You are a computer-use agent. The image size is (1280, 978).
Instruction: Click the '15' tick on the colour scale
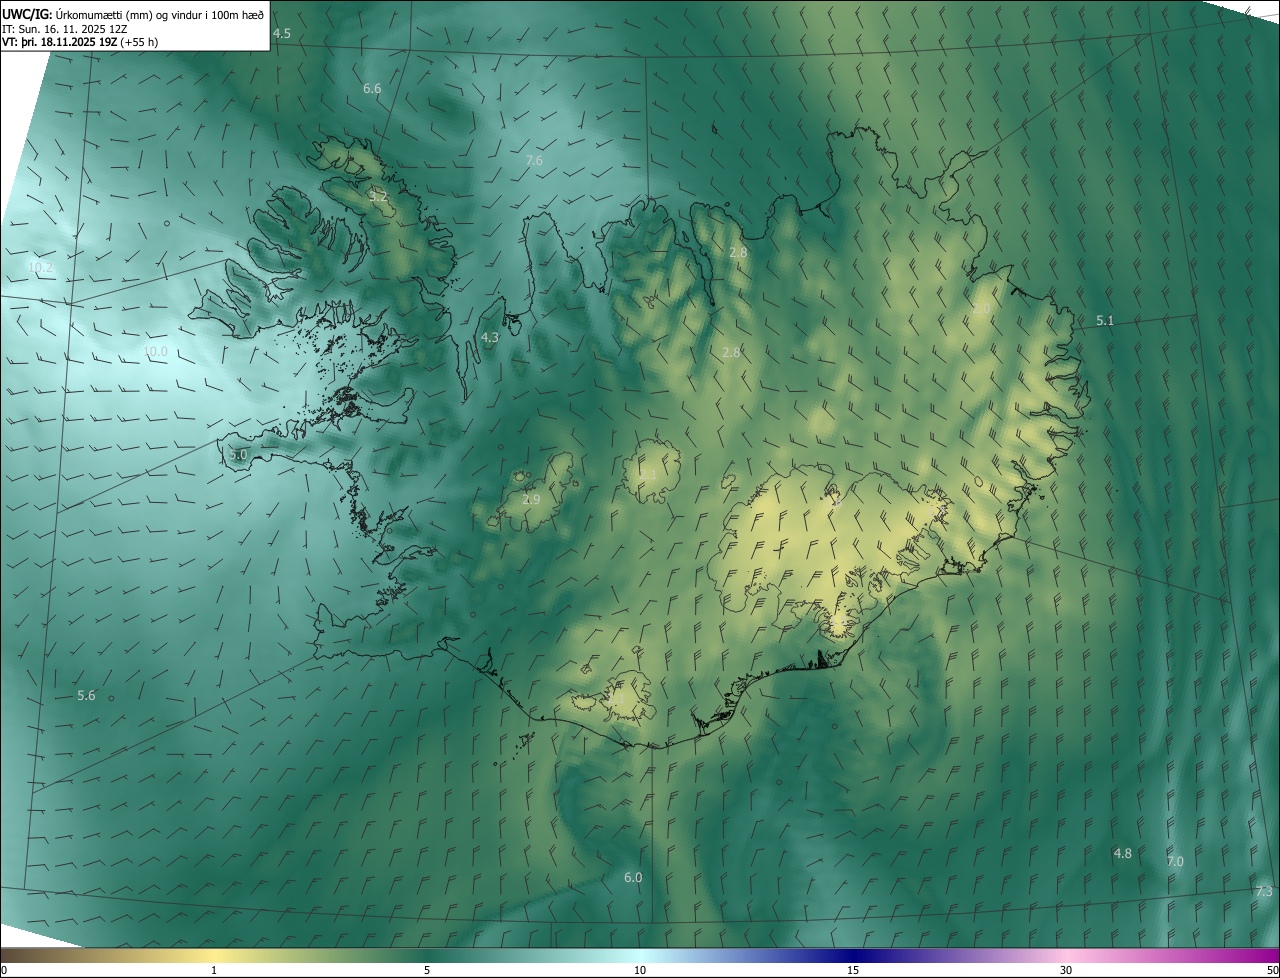(x=853, y=970)
